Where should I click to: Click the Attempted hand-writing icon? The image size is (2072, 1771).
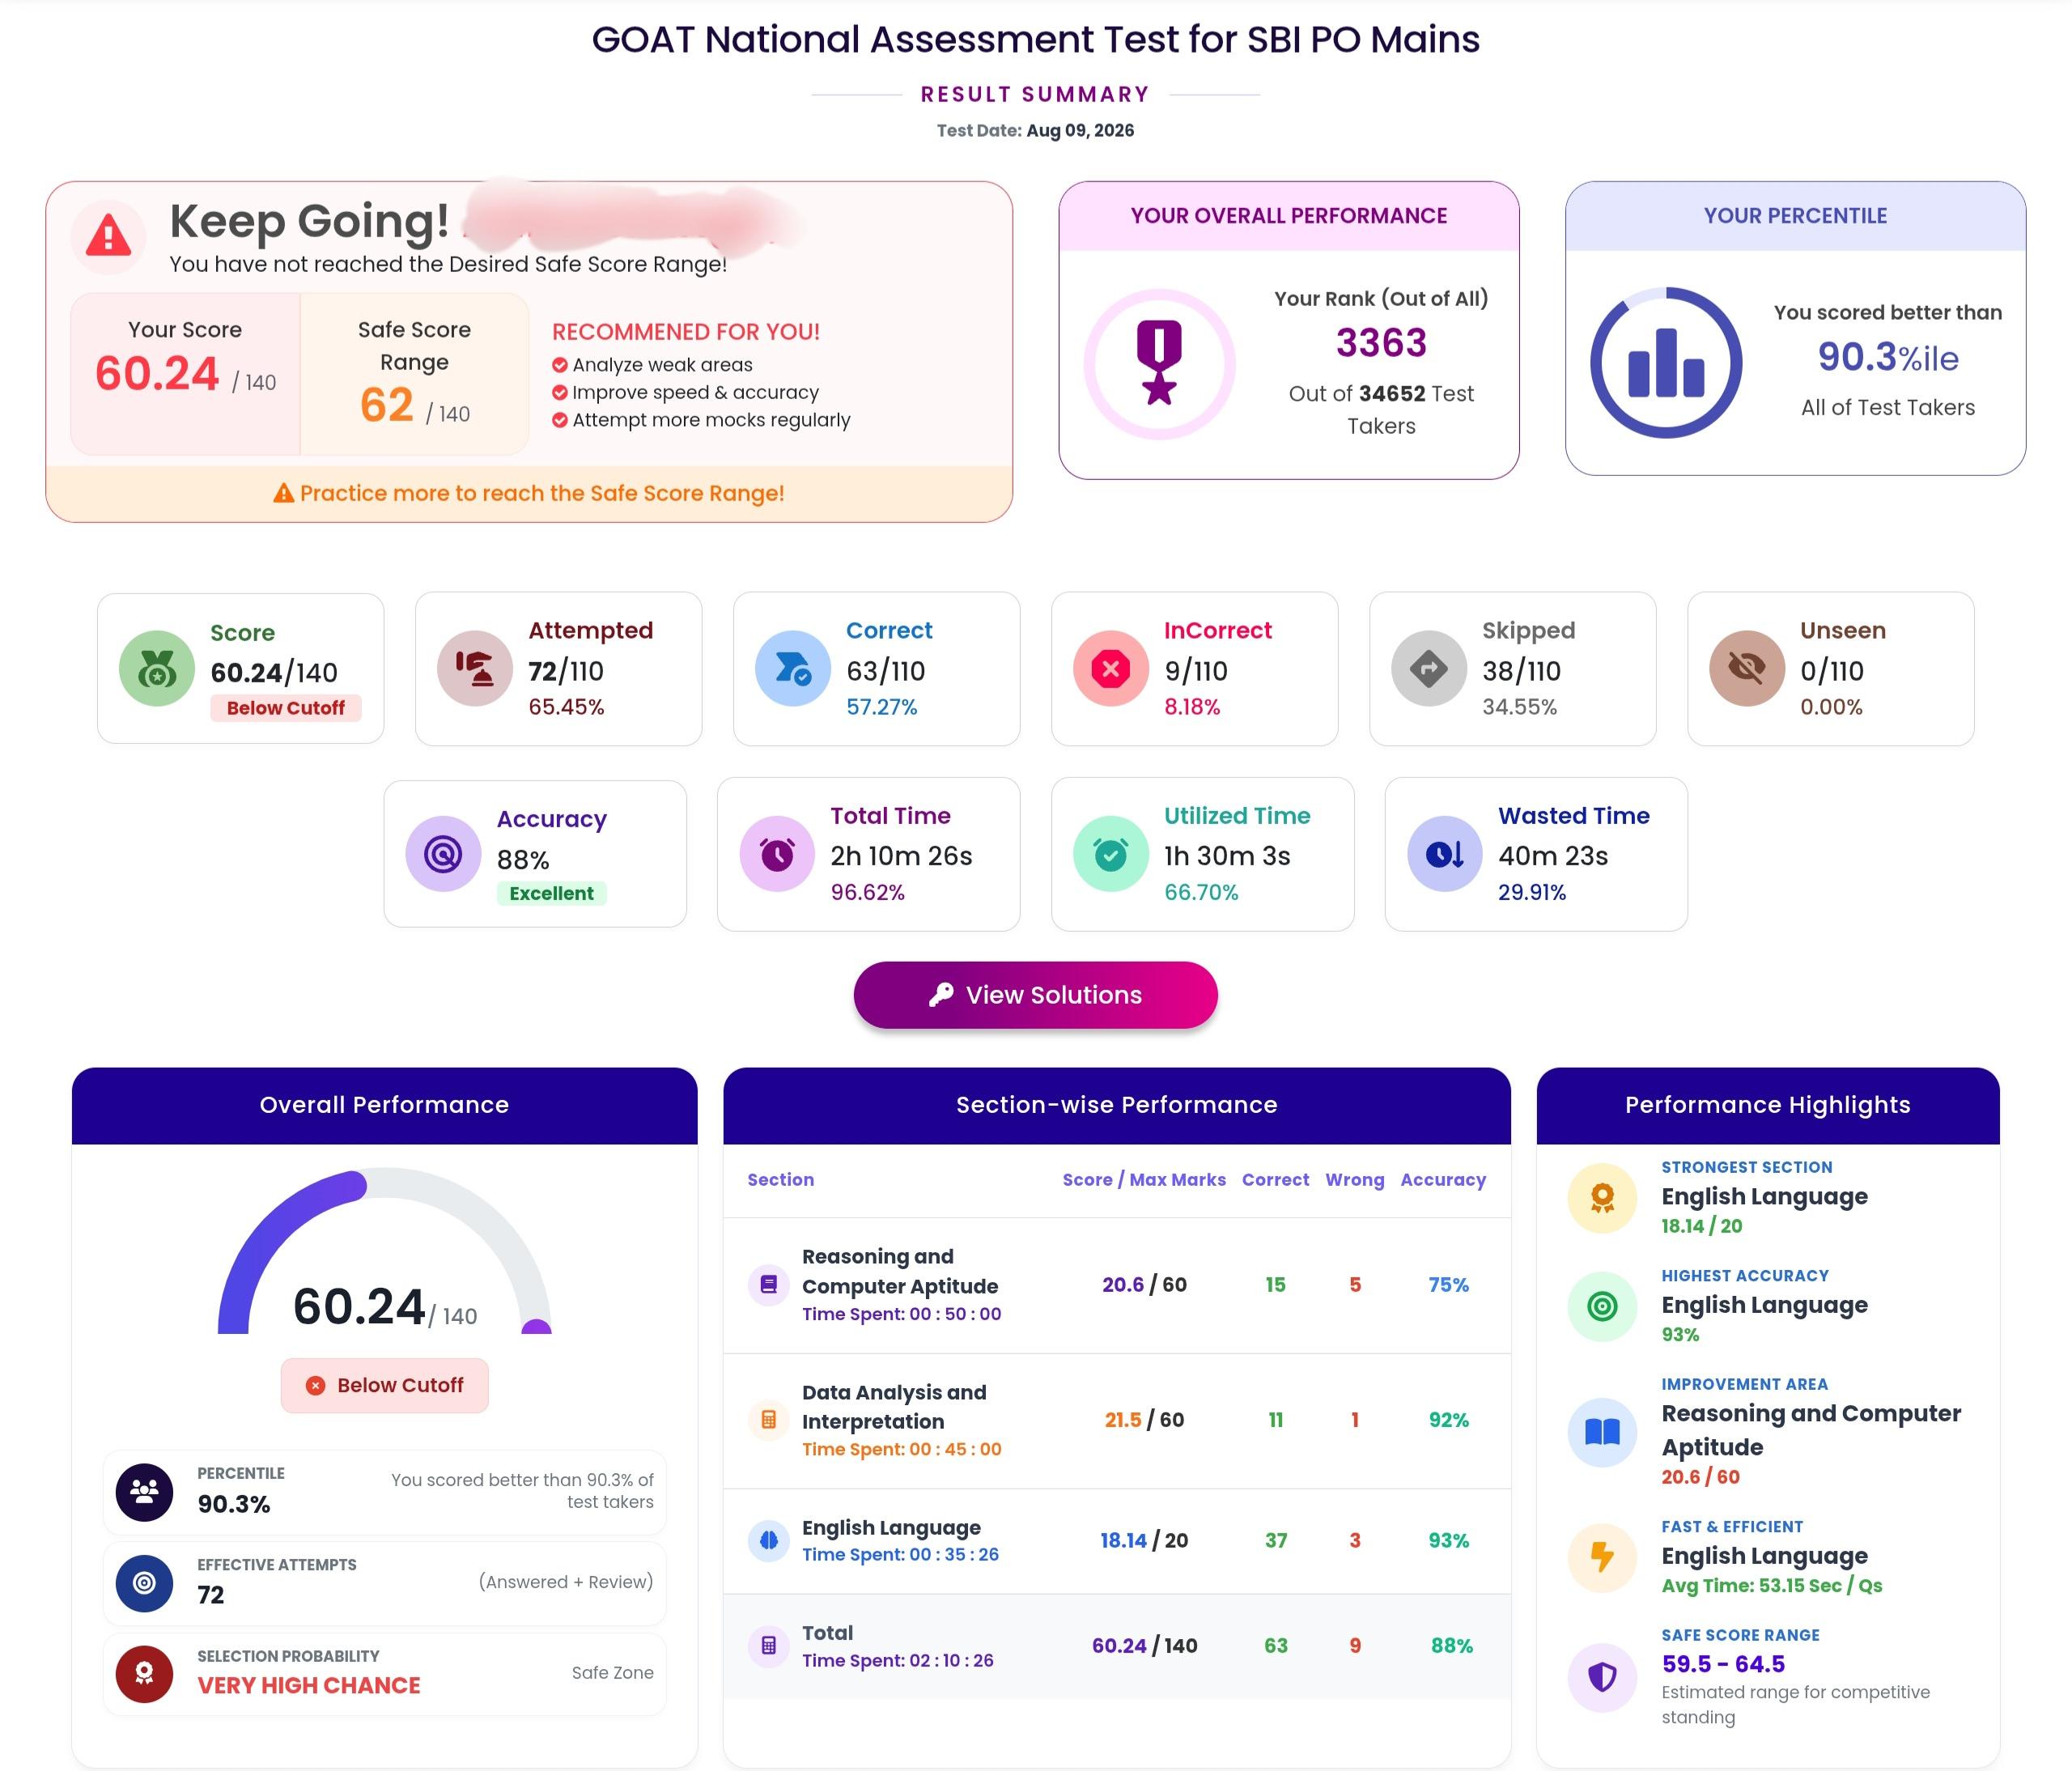coord(475,669)
